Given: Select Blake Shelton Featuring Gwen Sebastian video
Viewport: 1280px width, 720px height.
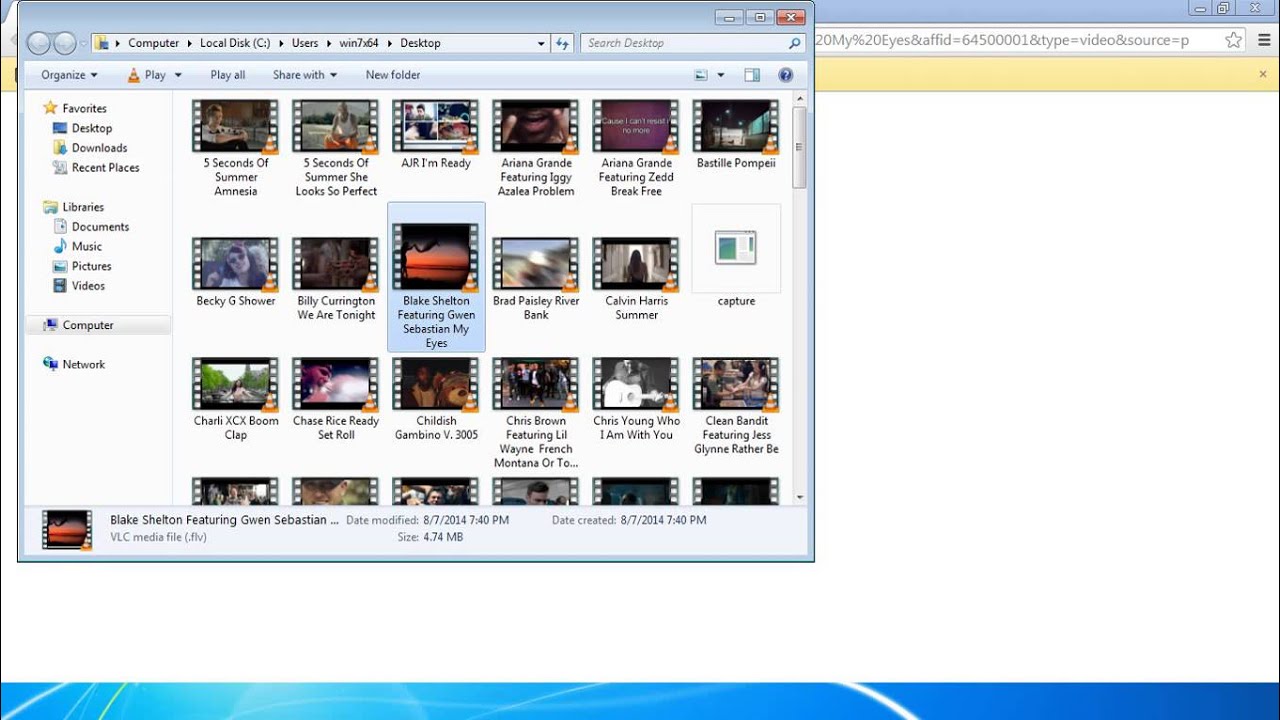Looking at the screenshot, I should tap(436, 278).
